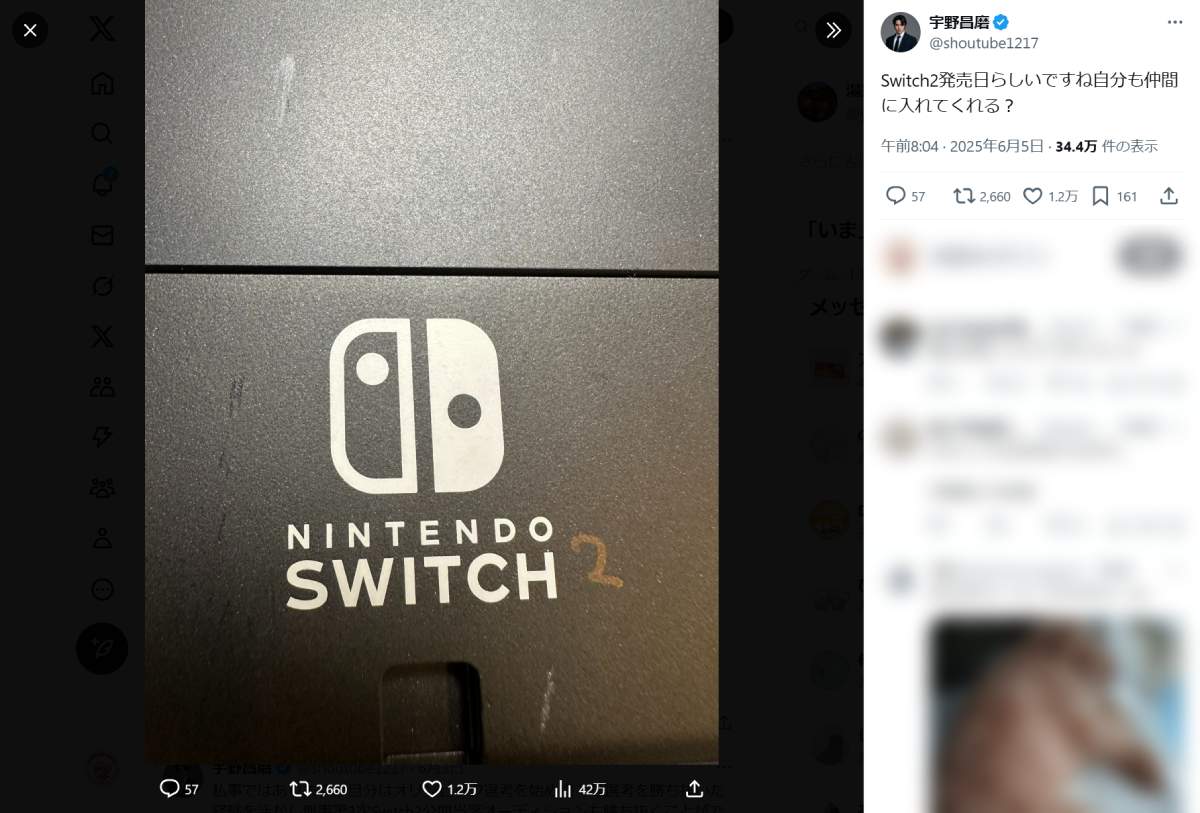
Task: Go to Home in the left sidebar
Action: (102, 83)
